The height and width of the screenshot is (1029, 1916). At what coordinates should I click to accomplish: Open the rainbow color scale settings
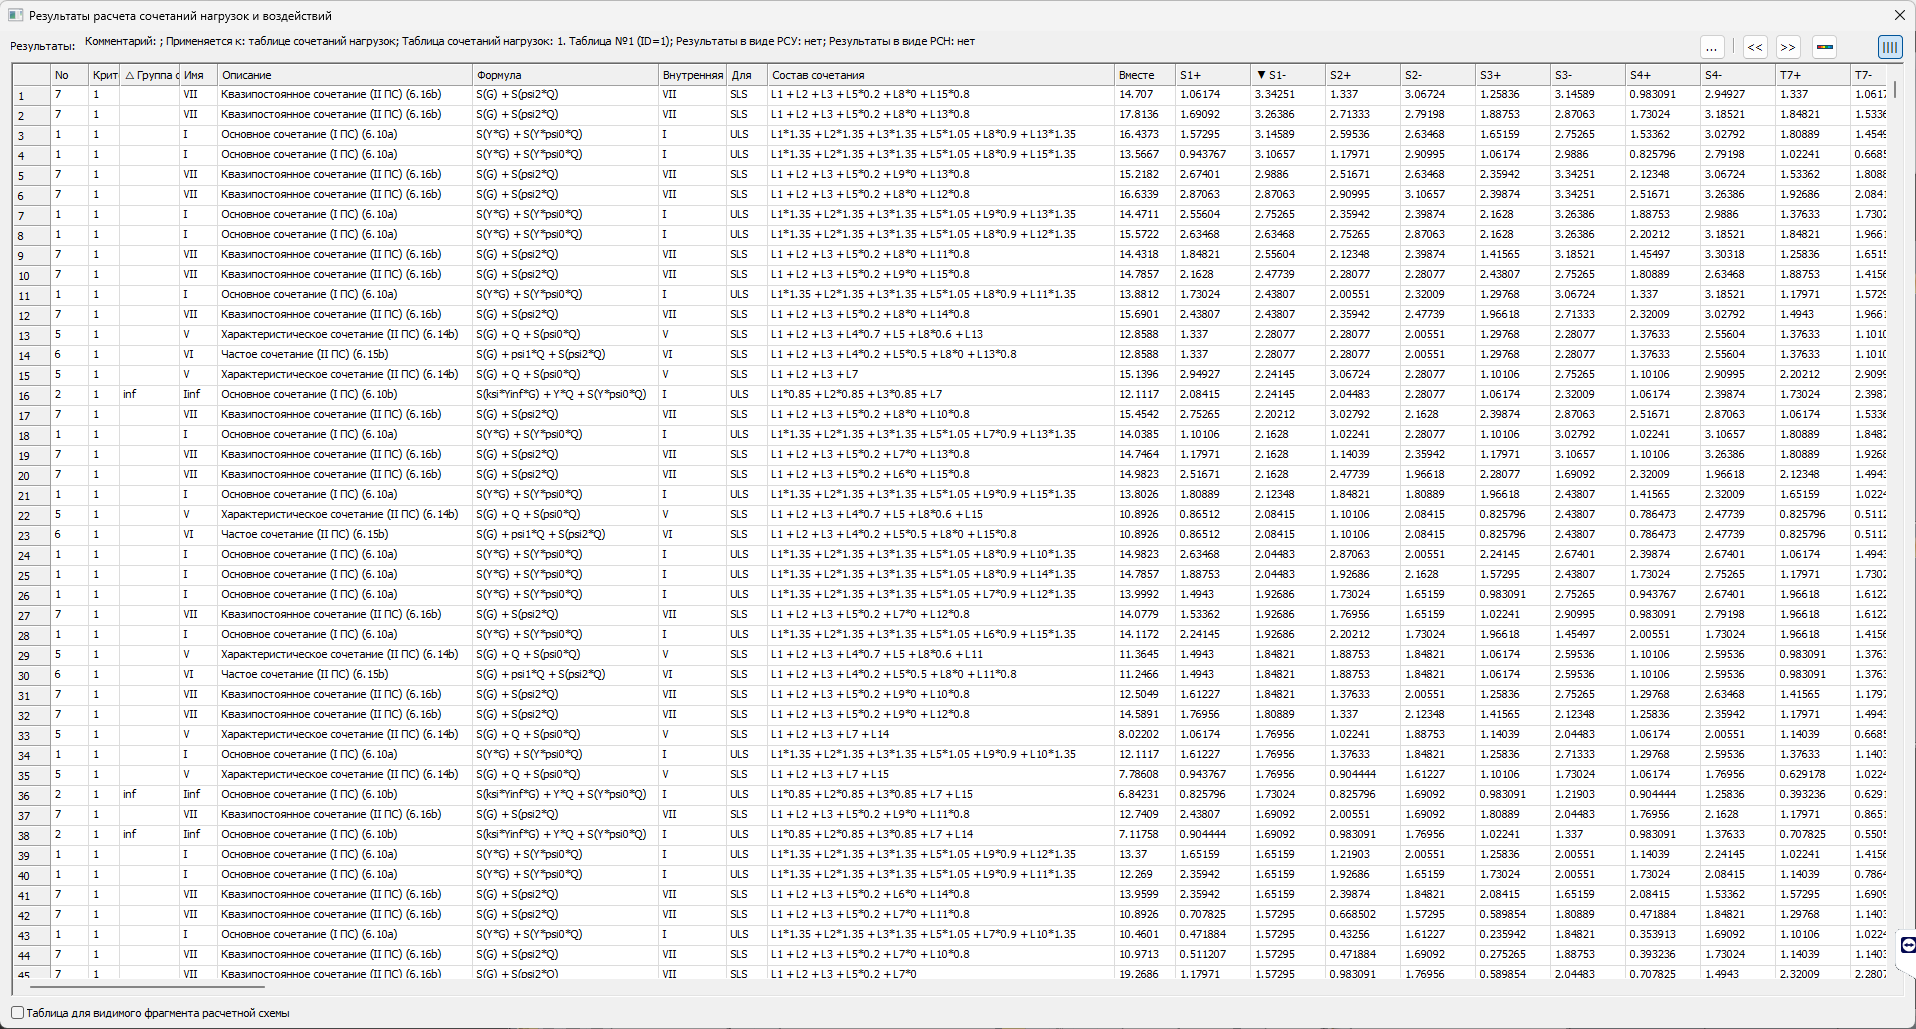tap(1825, 47)
